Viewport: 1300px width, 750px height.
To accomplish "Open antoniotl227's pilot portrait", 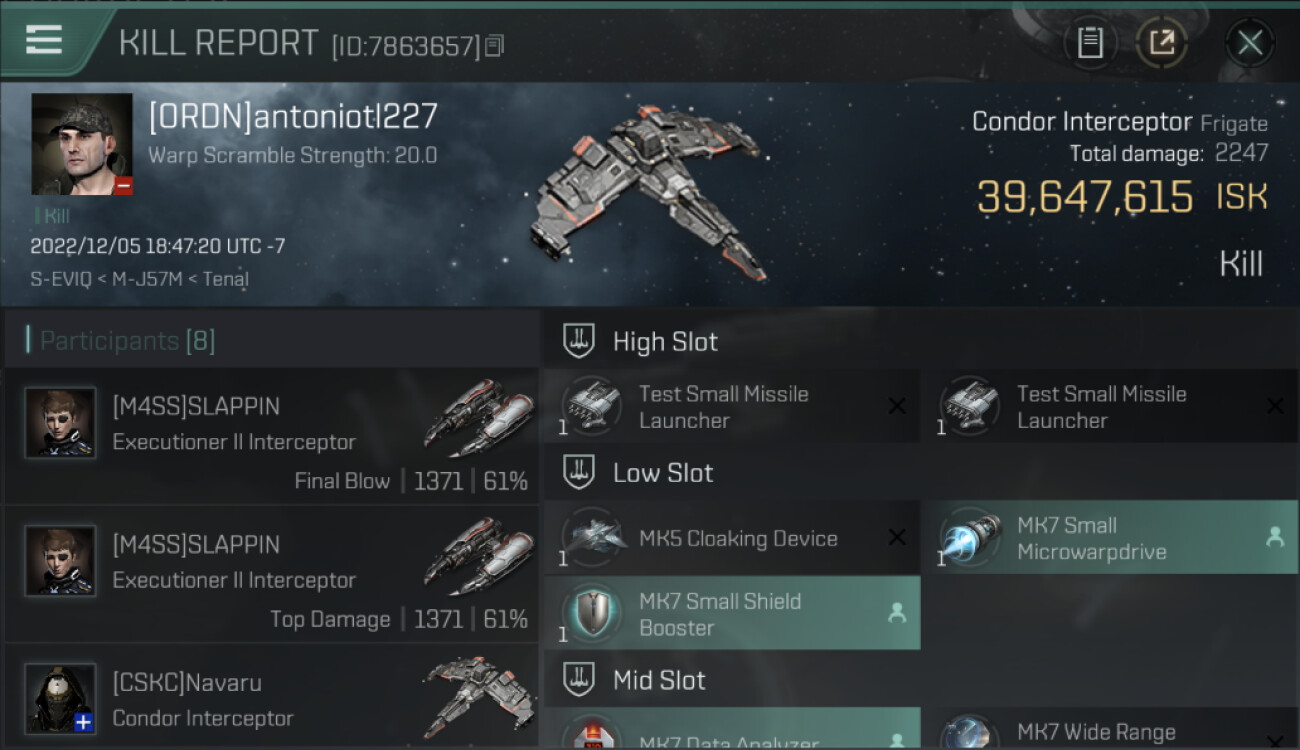I will tap(82, 144).
